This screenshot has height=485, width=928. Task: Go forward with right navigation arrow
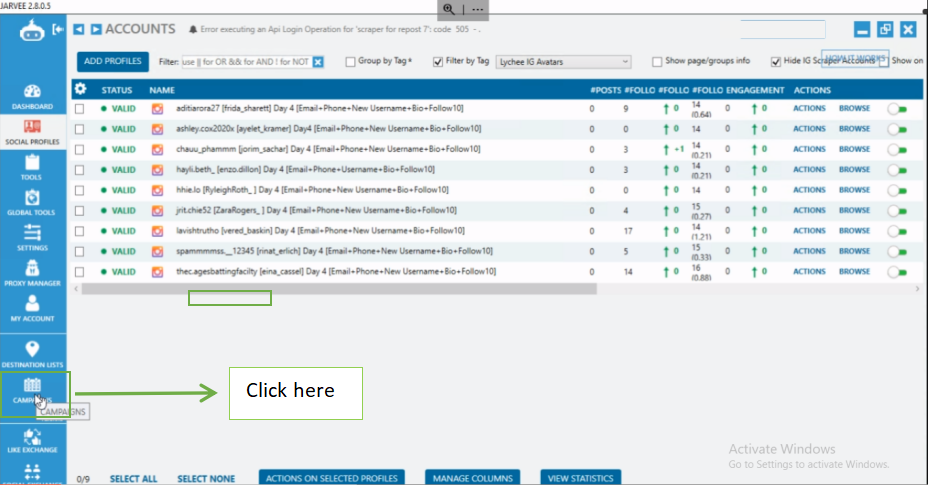pyautogui.click(x=96, y=29)
